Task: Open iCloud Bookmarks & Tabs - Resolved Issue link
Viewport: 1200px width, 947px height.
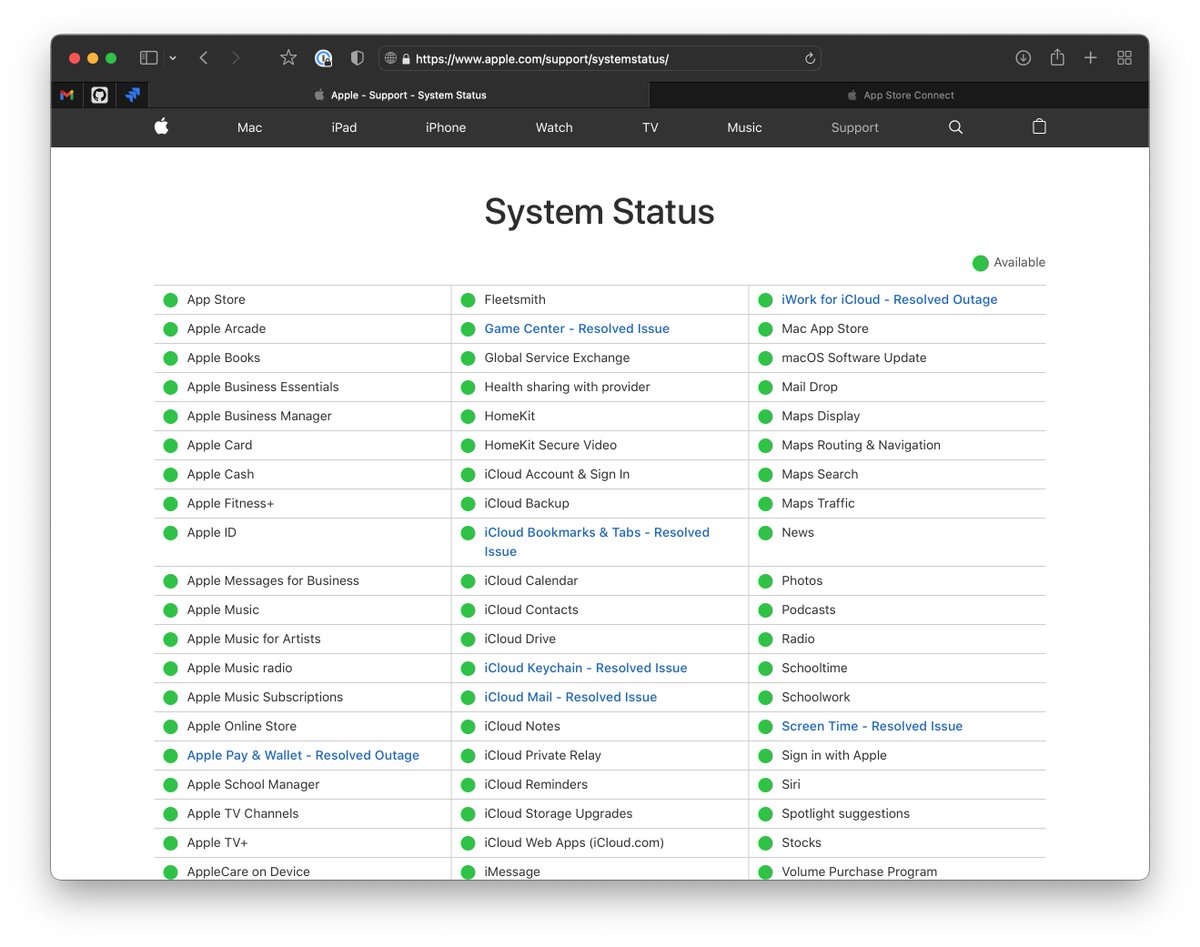Action: pos(597,541)
